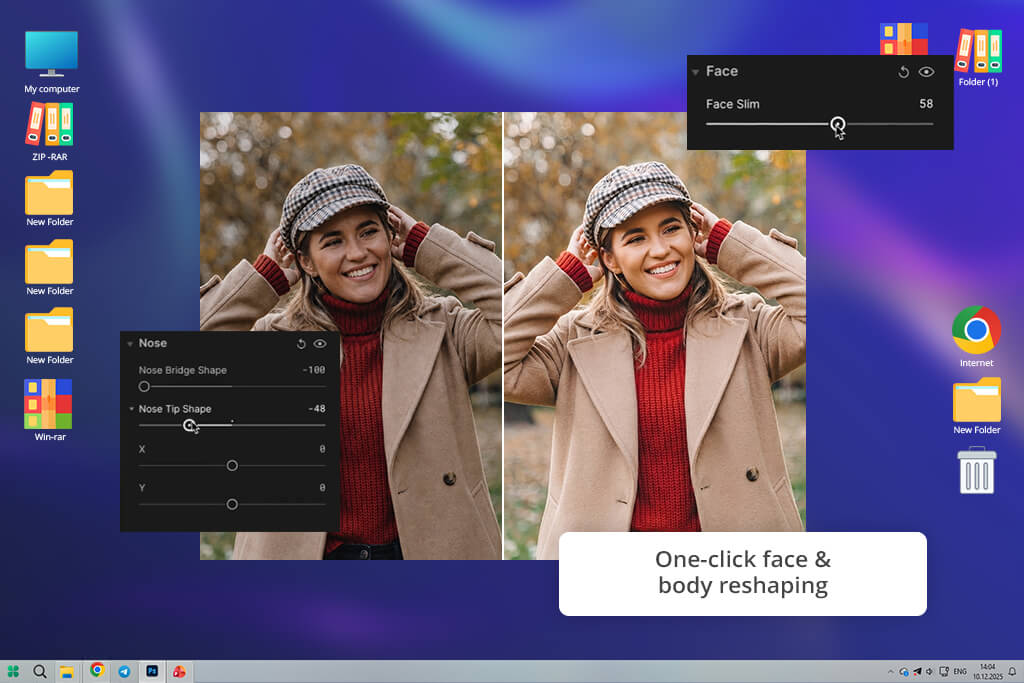Open the volume control tray icon
Viewport: 1024px width, 683px height.
(x=929, y=671)
